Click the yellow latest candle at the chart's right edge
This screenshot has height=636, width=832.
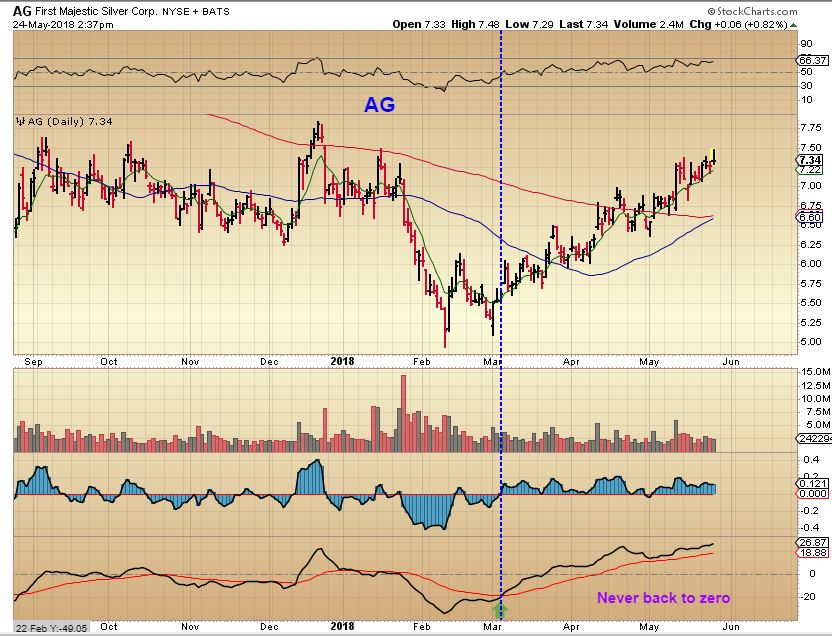[714, 156]
